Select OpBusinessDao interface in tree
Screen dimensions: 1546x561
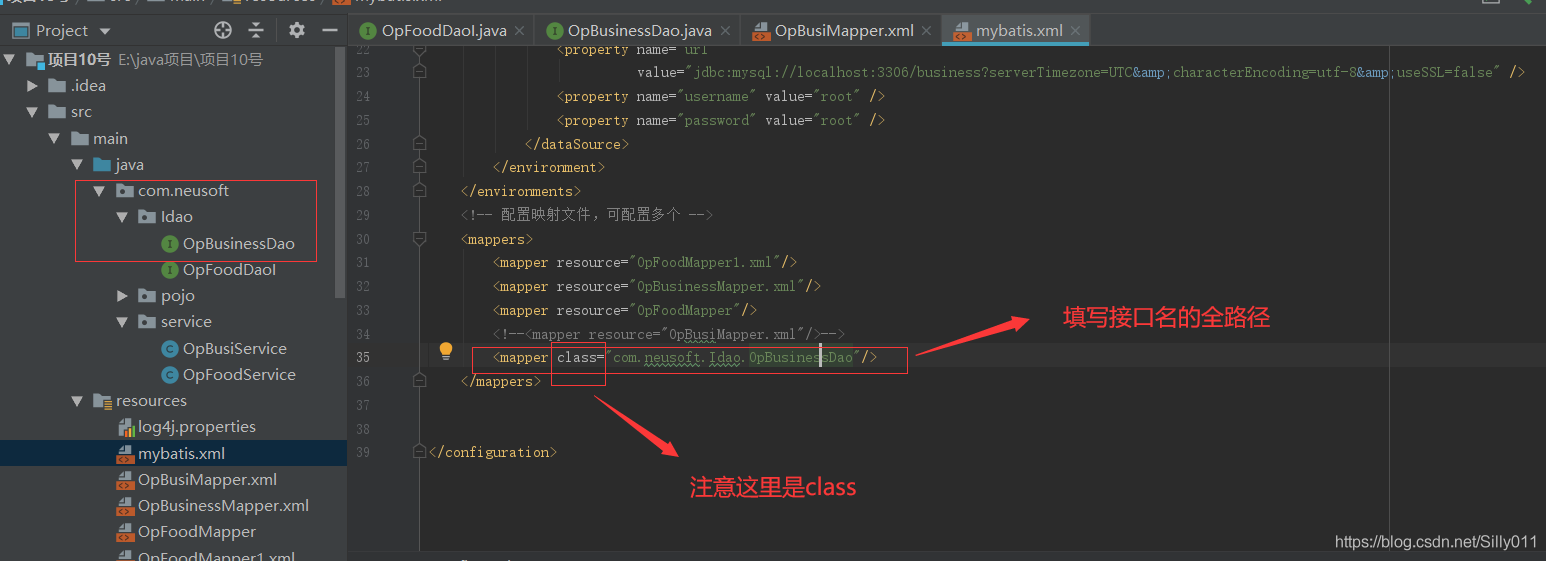coord(239,243)
